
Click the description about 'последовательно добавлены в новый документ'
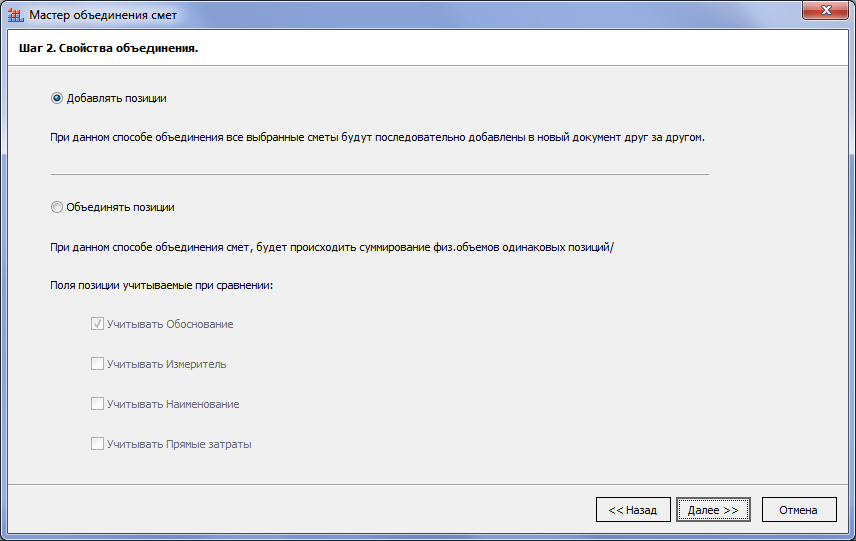(x=377, y=138)
